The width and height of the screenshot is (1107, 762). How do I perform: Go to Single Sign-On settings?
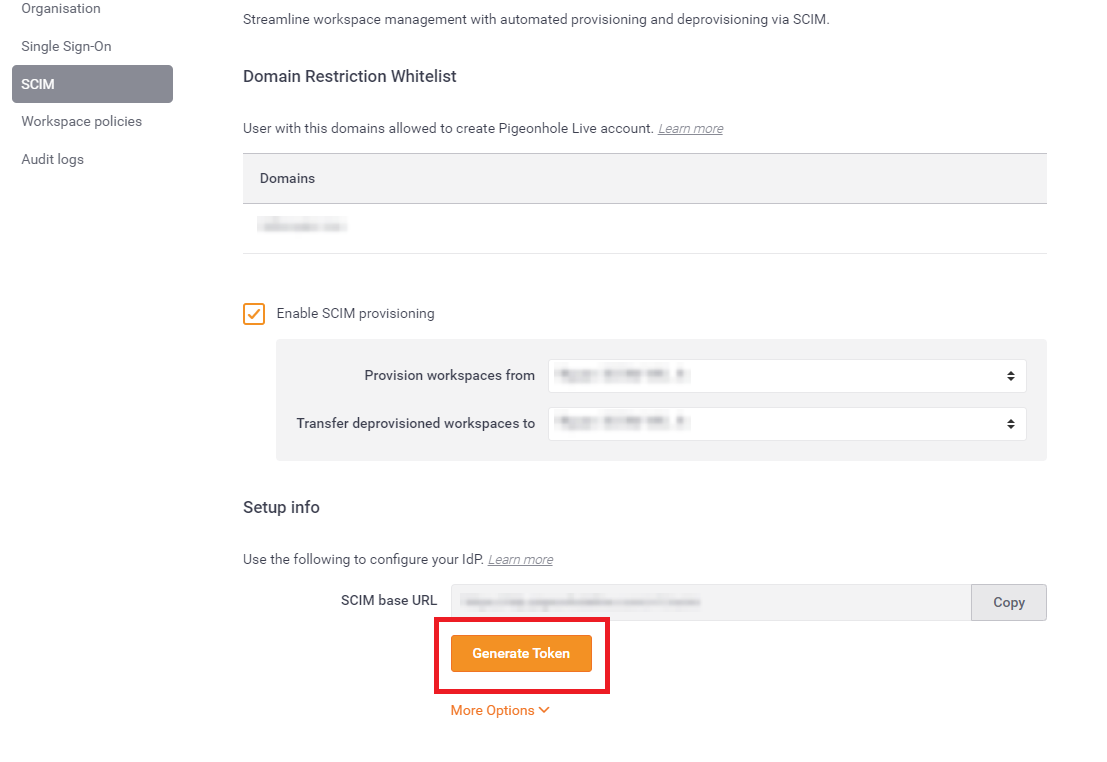tap(66, 47)
